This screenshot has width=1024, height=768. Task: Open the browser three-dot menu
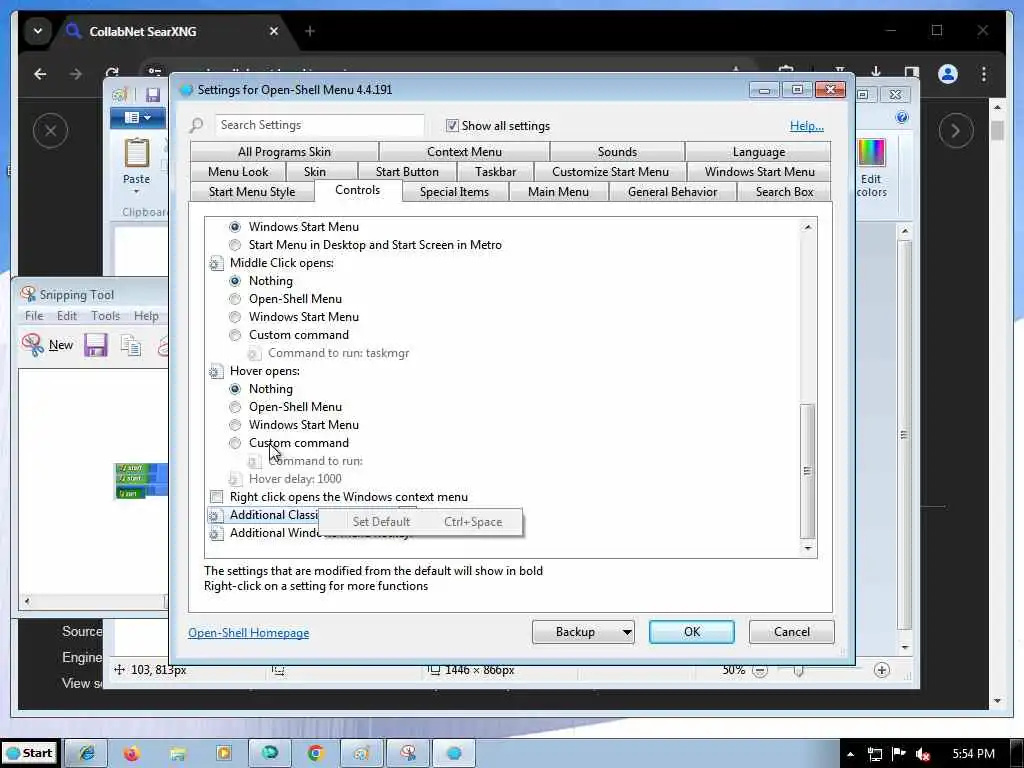(x=984, y=74)
